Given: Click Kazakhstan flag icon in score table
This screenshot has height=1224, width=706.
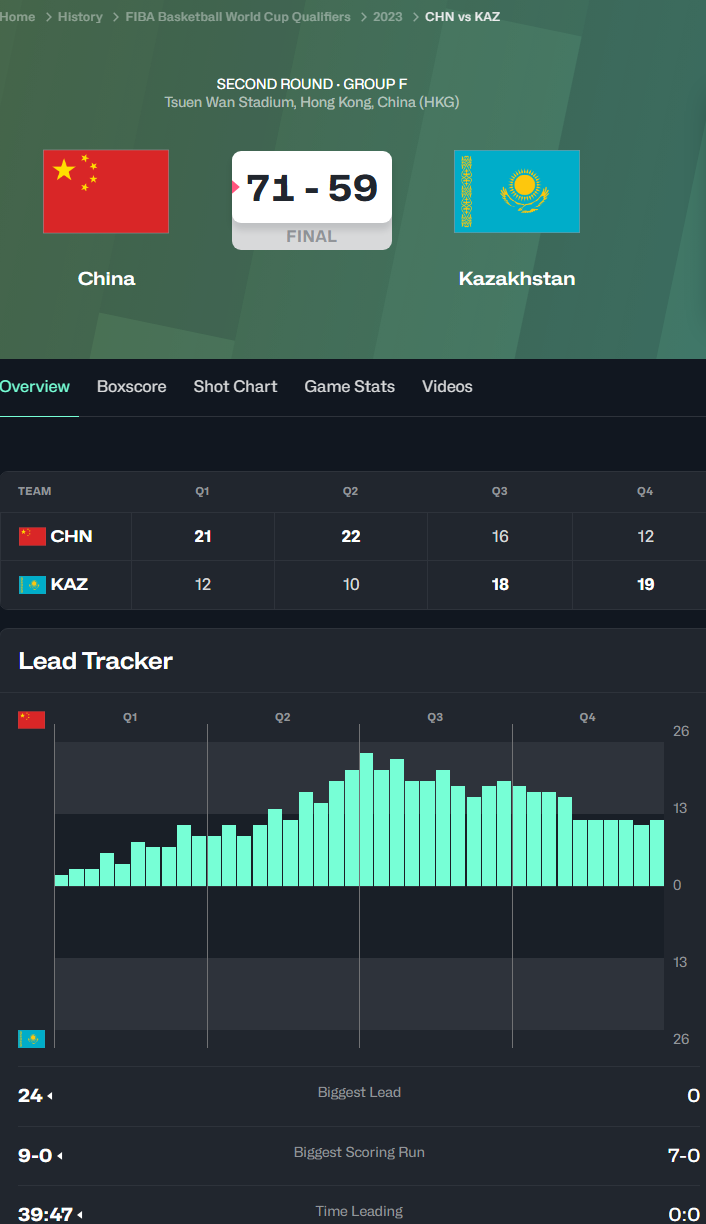Looking at the screenshot, I should [x=32, y=584].
